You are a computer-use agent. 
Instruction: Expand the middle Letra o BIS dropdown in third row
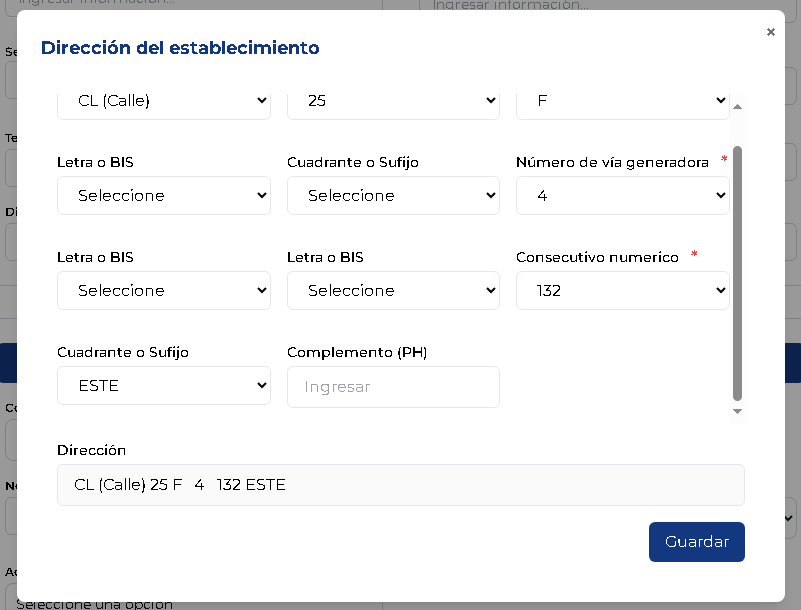(x=393, y=291)
